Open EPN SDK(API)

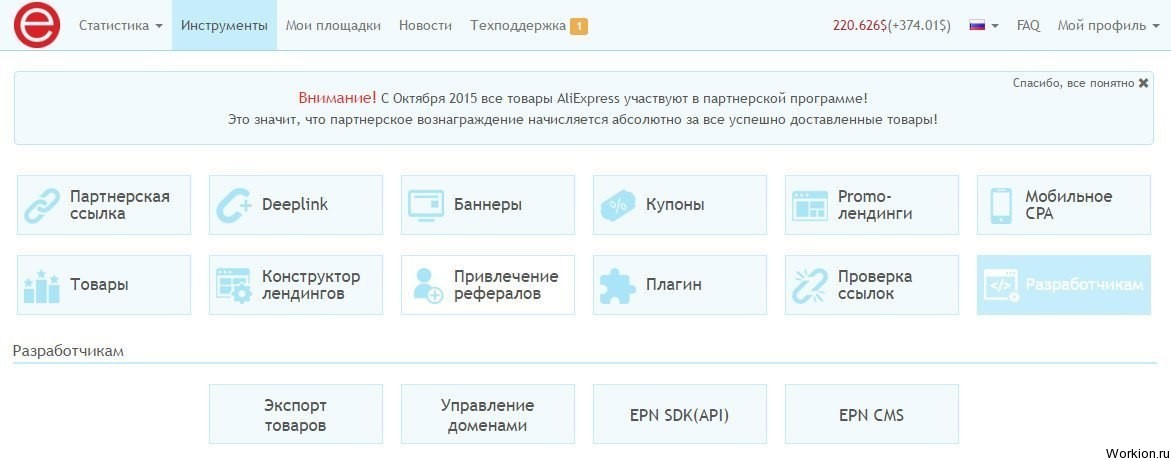pos(680,415)
